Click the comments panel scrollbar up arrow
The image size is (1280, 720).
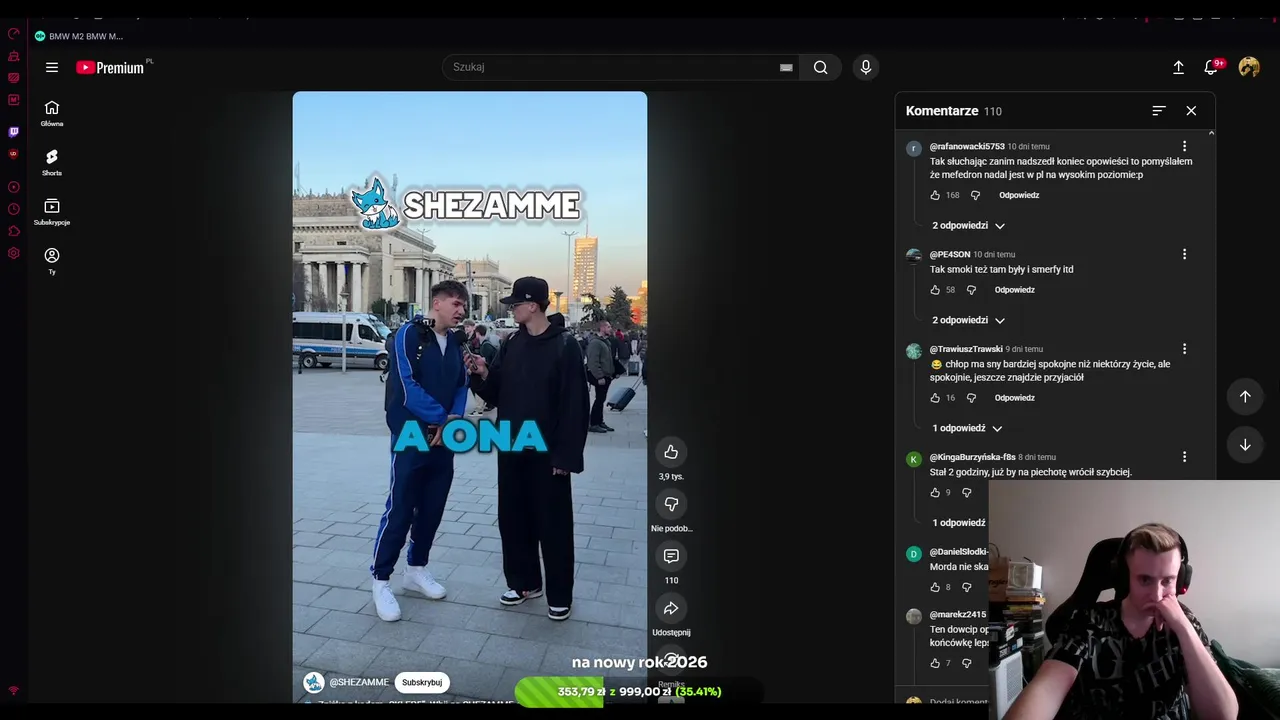point(1211,133)
